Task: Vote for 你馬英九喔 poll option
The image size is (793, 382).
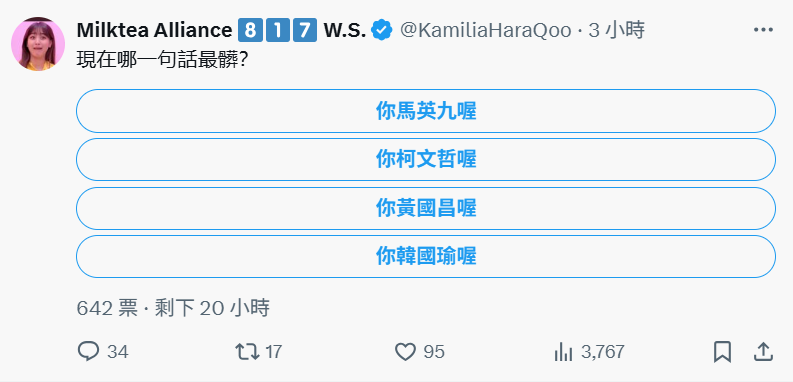Action: tap(426, 111)
